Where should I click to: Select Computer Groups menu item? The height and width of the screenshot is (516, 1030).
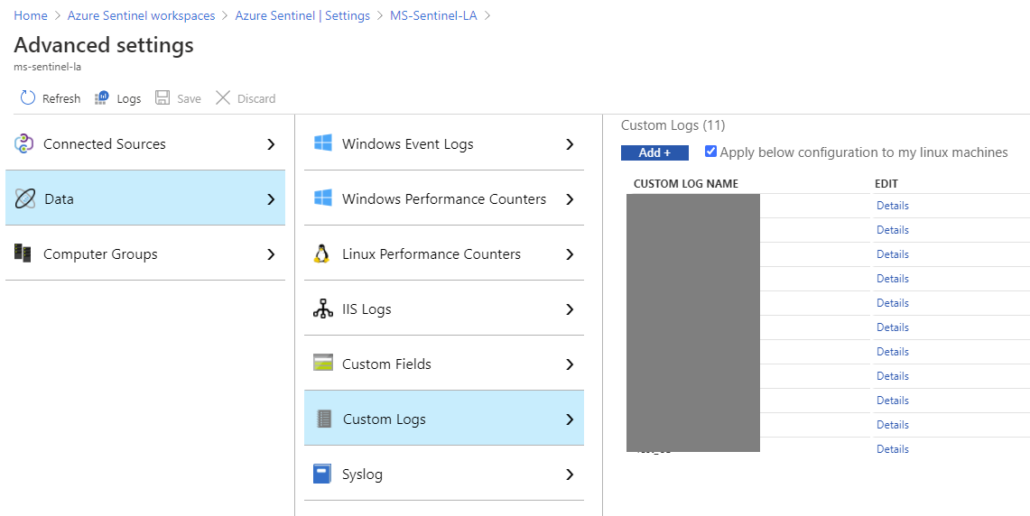click(x=145, y=253)
